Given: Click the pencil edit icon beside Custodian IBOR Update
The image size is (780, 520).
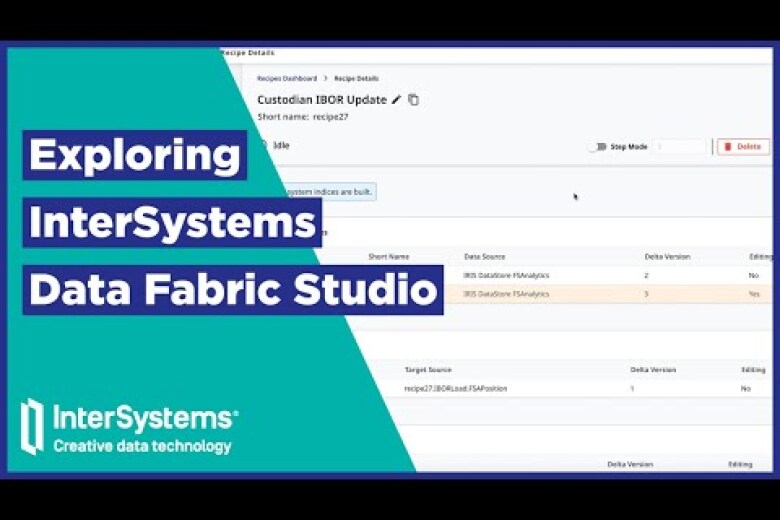Looking at the screenshot, I should [396, 100].
